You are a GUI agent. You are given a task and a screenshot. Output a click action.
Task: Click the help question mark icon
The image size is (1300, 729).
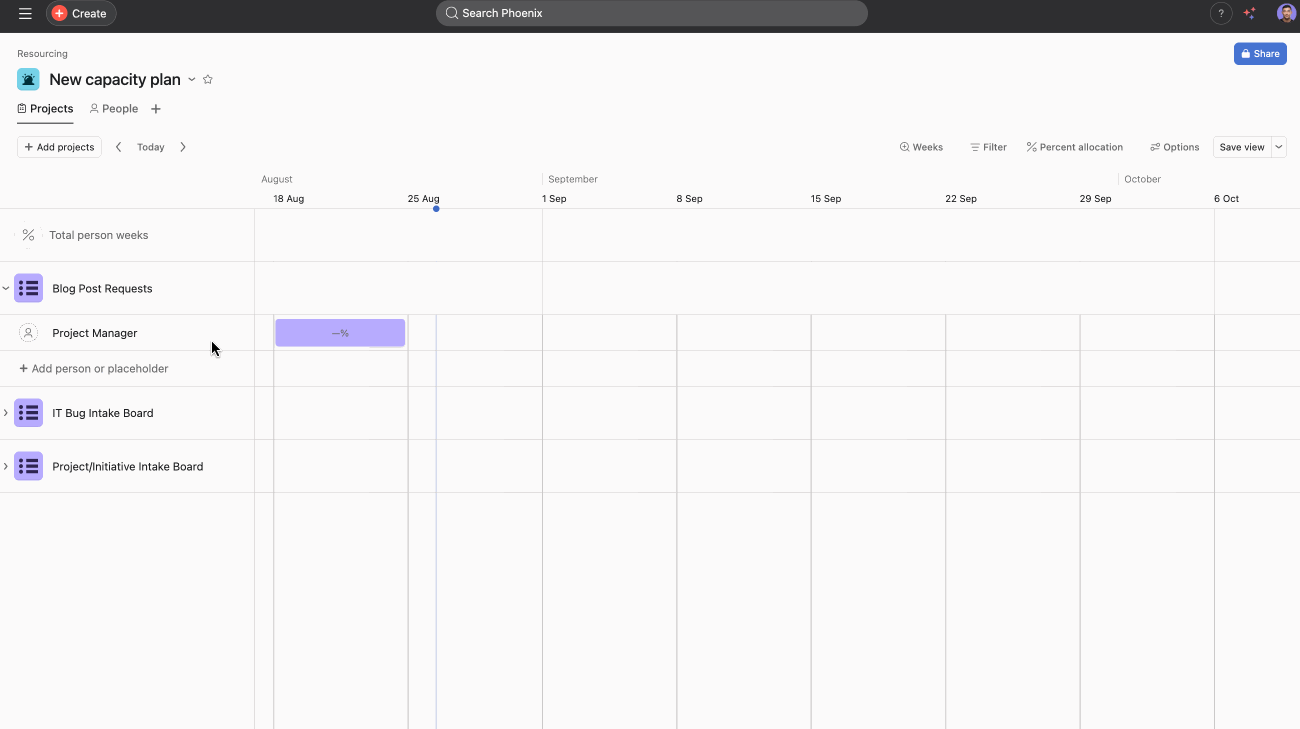click(1220, 13)
